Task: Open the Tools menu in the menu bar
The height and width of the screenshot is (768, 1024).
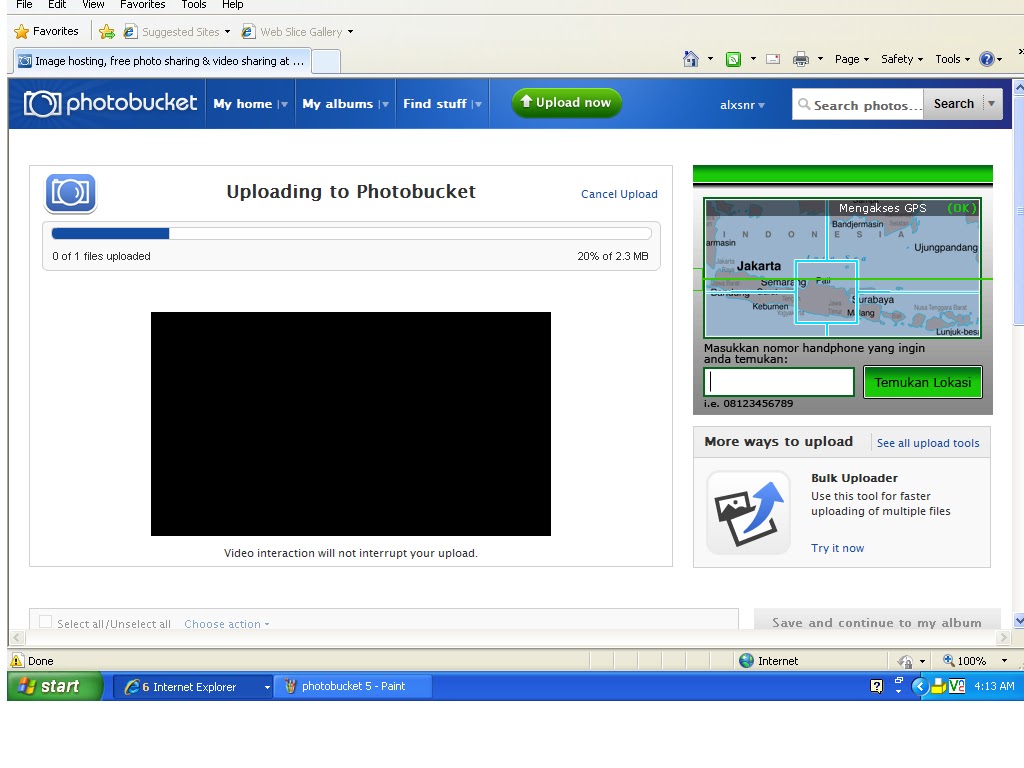Action: (193, 5)
